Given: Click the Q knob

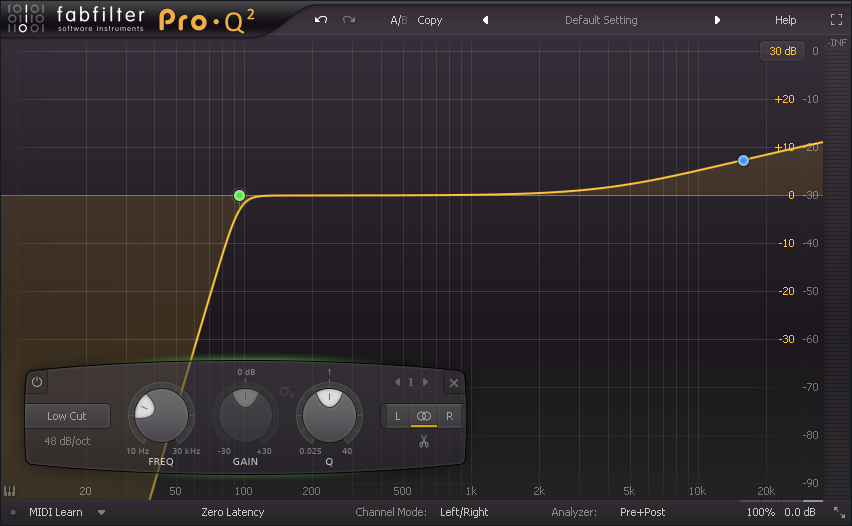Looking at the screenshot, I should tap(329, 416).
